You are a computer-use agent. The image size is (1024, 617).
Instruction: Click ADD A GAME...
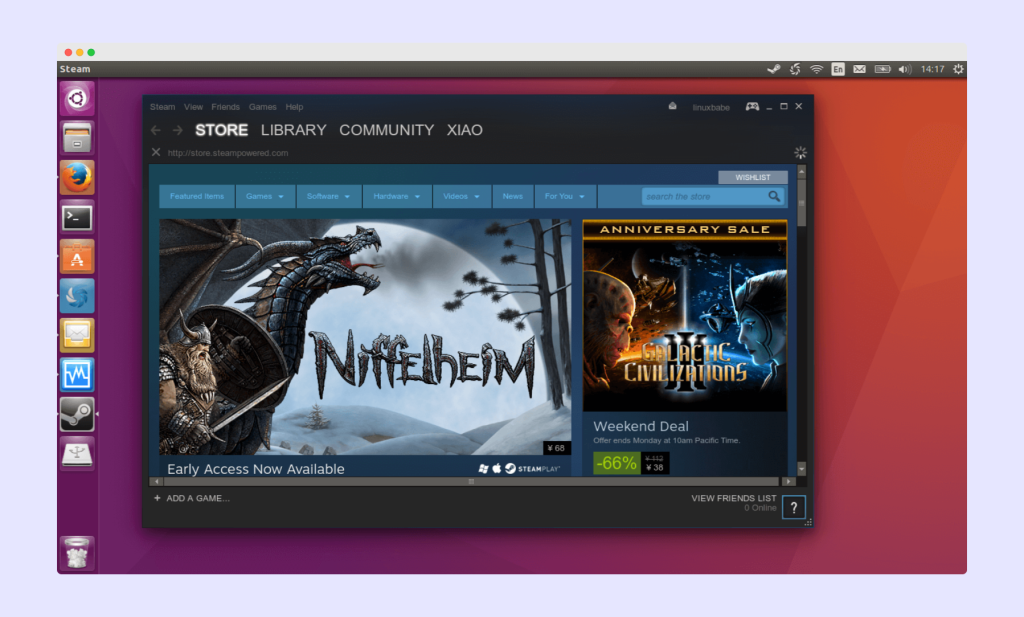click(198, 498)
